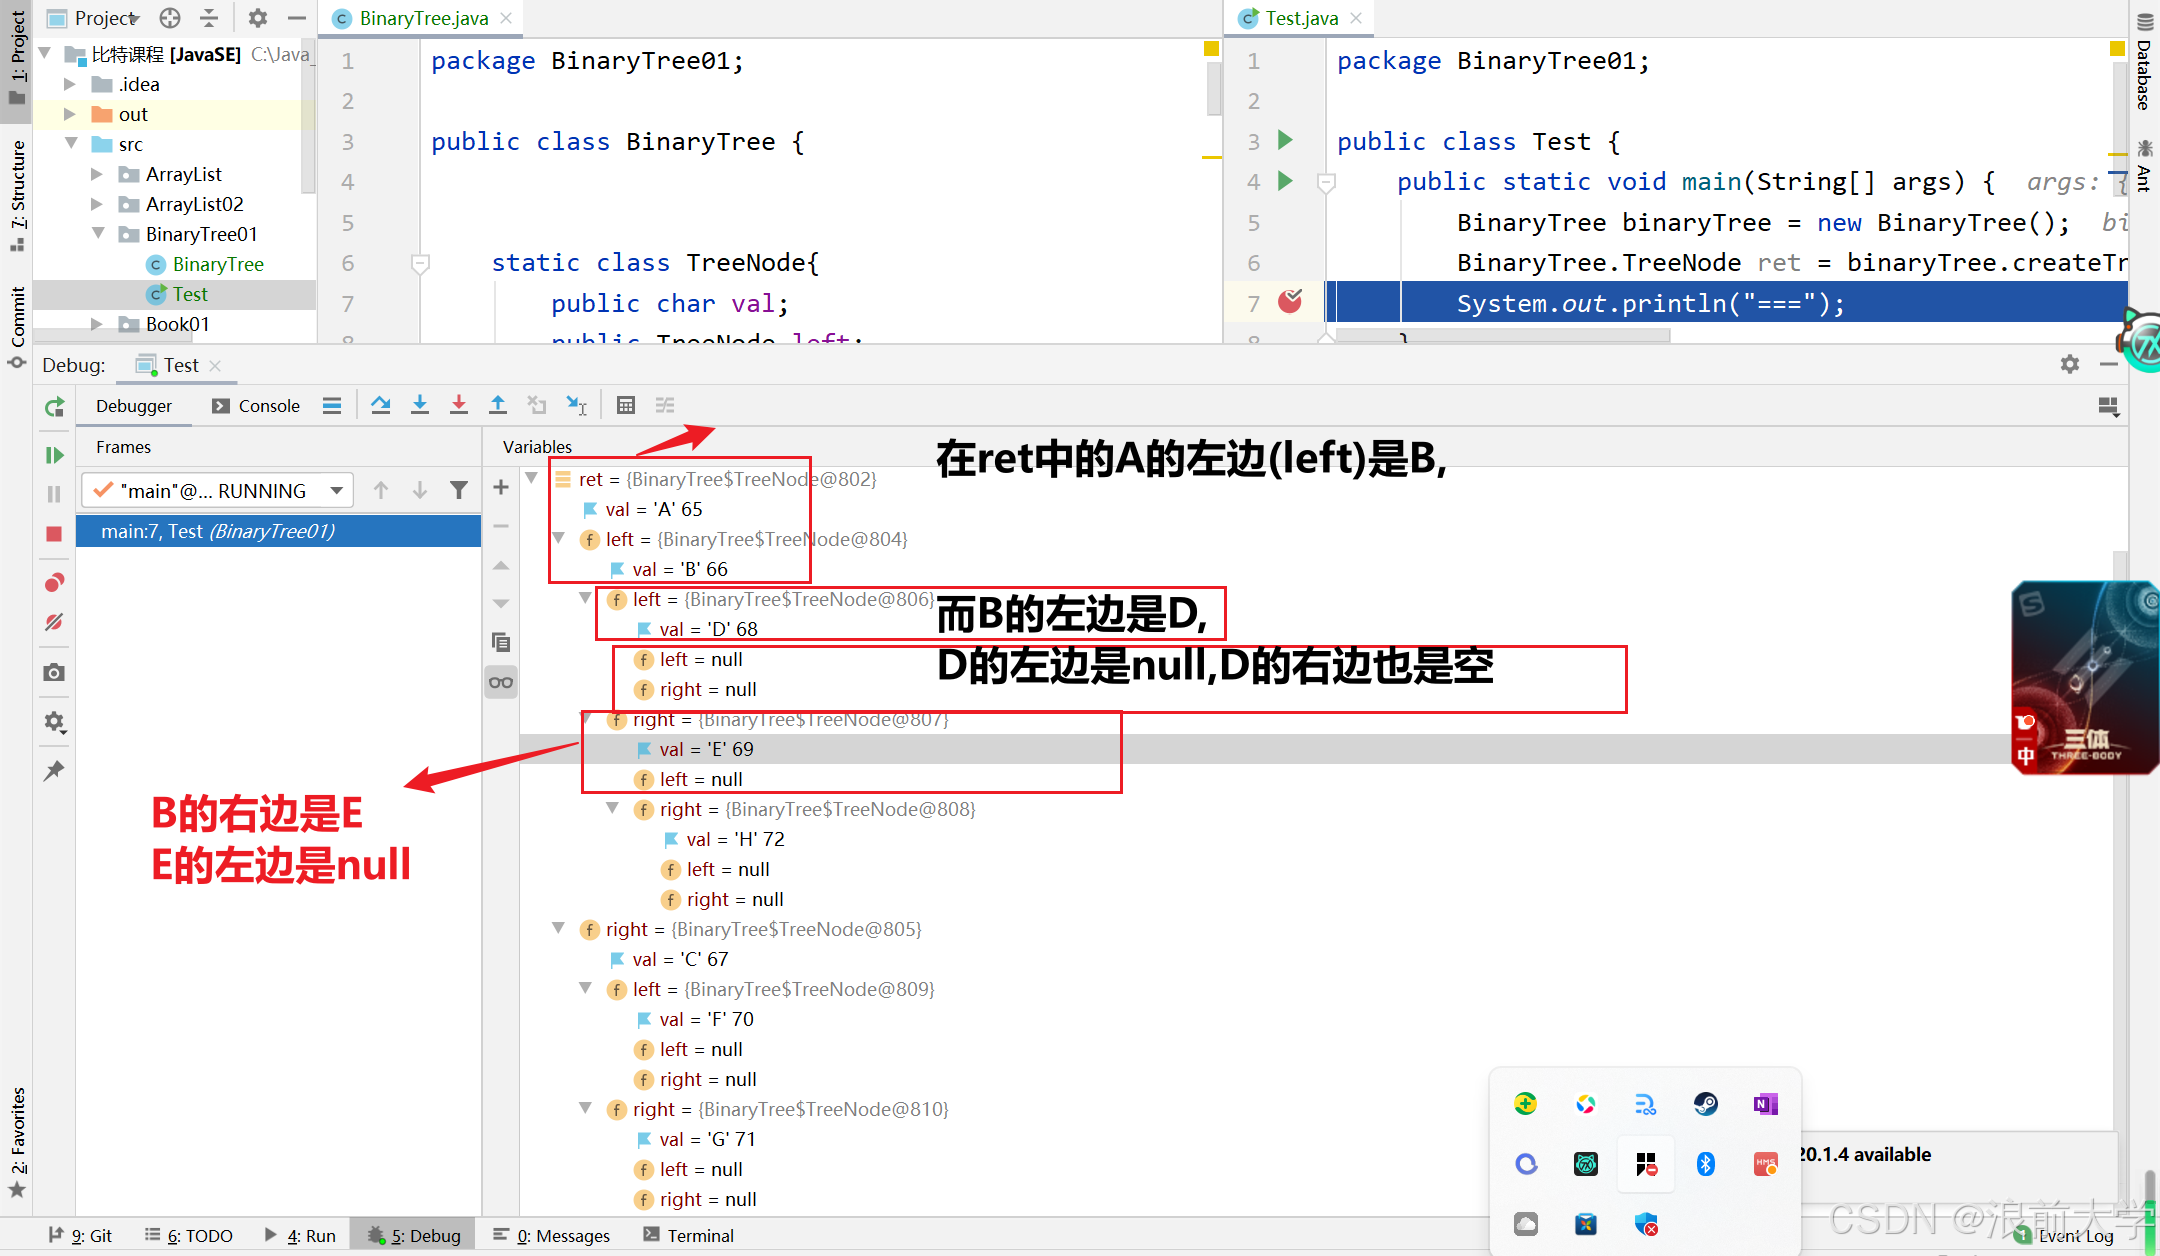2160x1256 pixels.
Task: Take a thread dump snapshot
Action: 54,673
